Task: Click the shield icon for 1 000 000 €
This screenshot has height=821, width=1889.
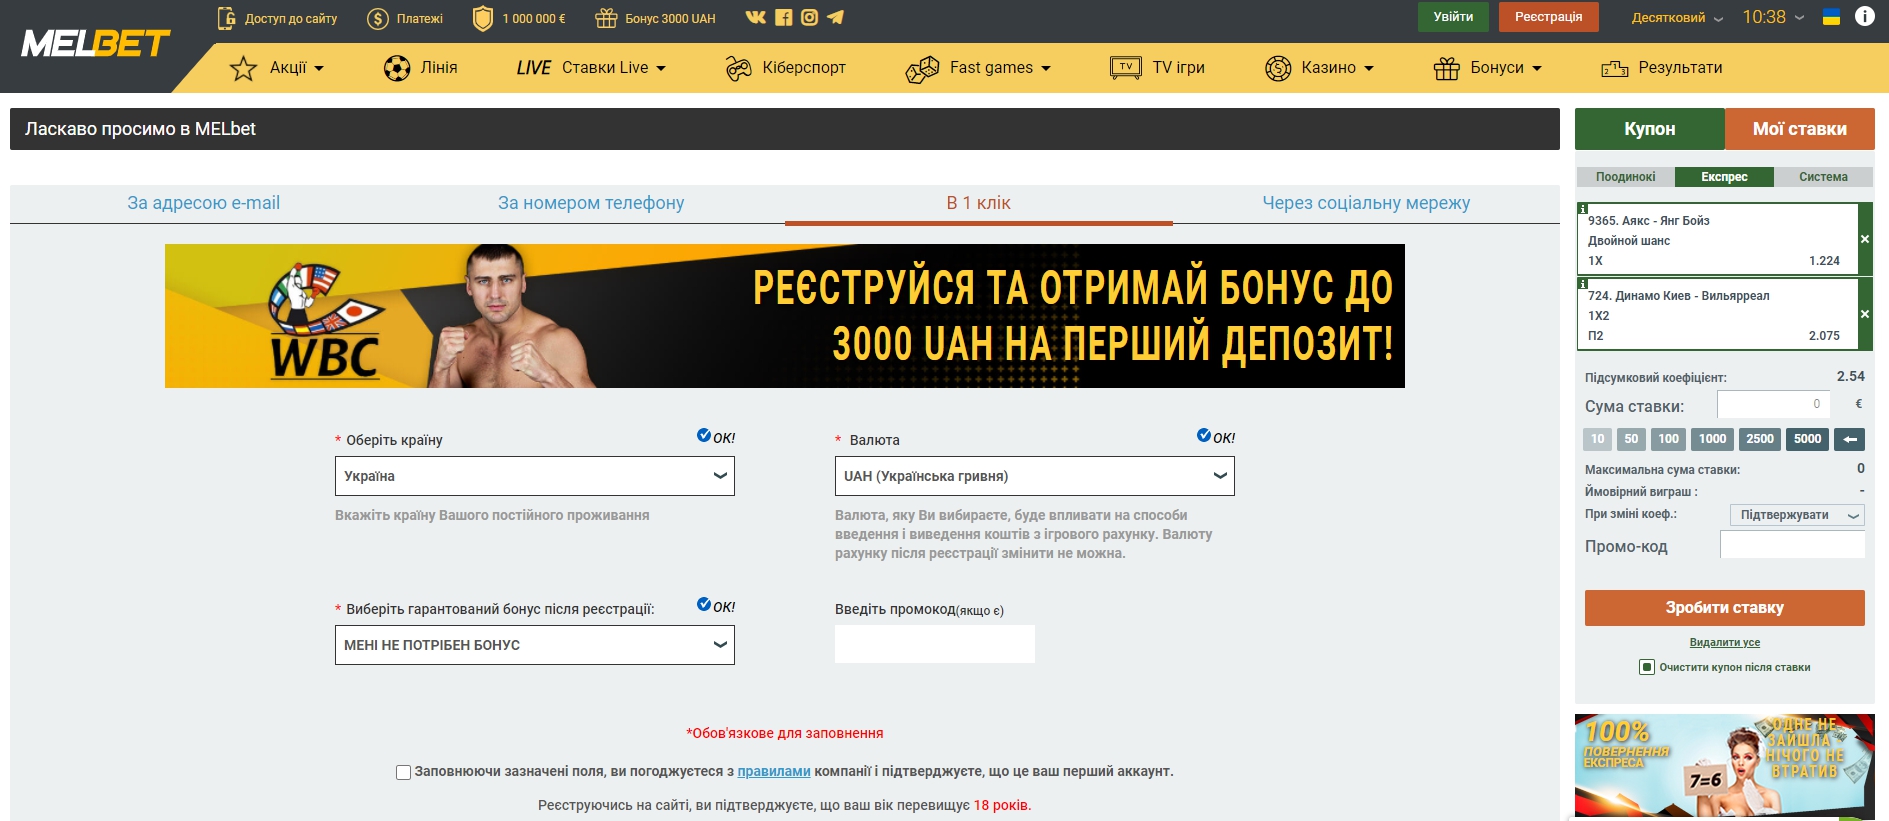Action: coord(483,18)
